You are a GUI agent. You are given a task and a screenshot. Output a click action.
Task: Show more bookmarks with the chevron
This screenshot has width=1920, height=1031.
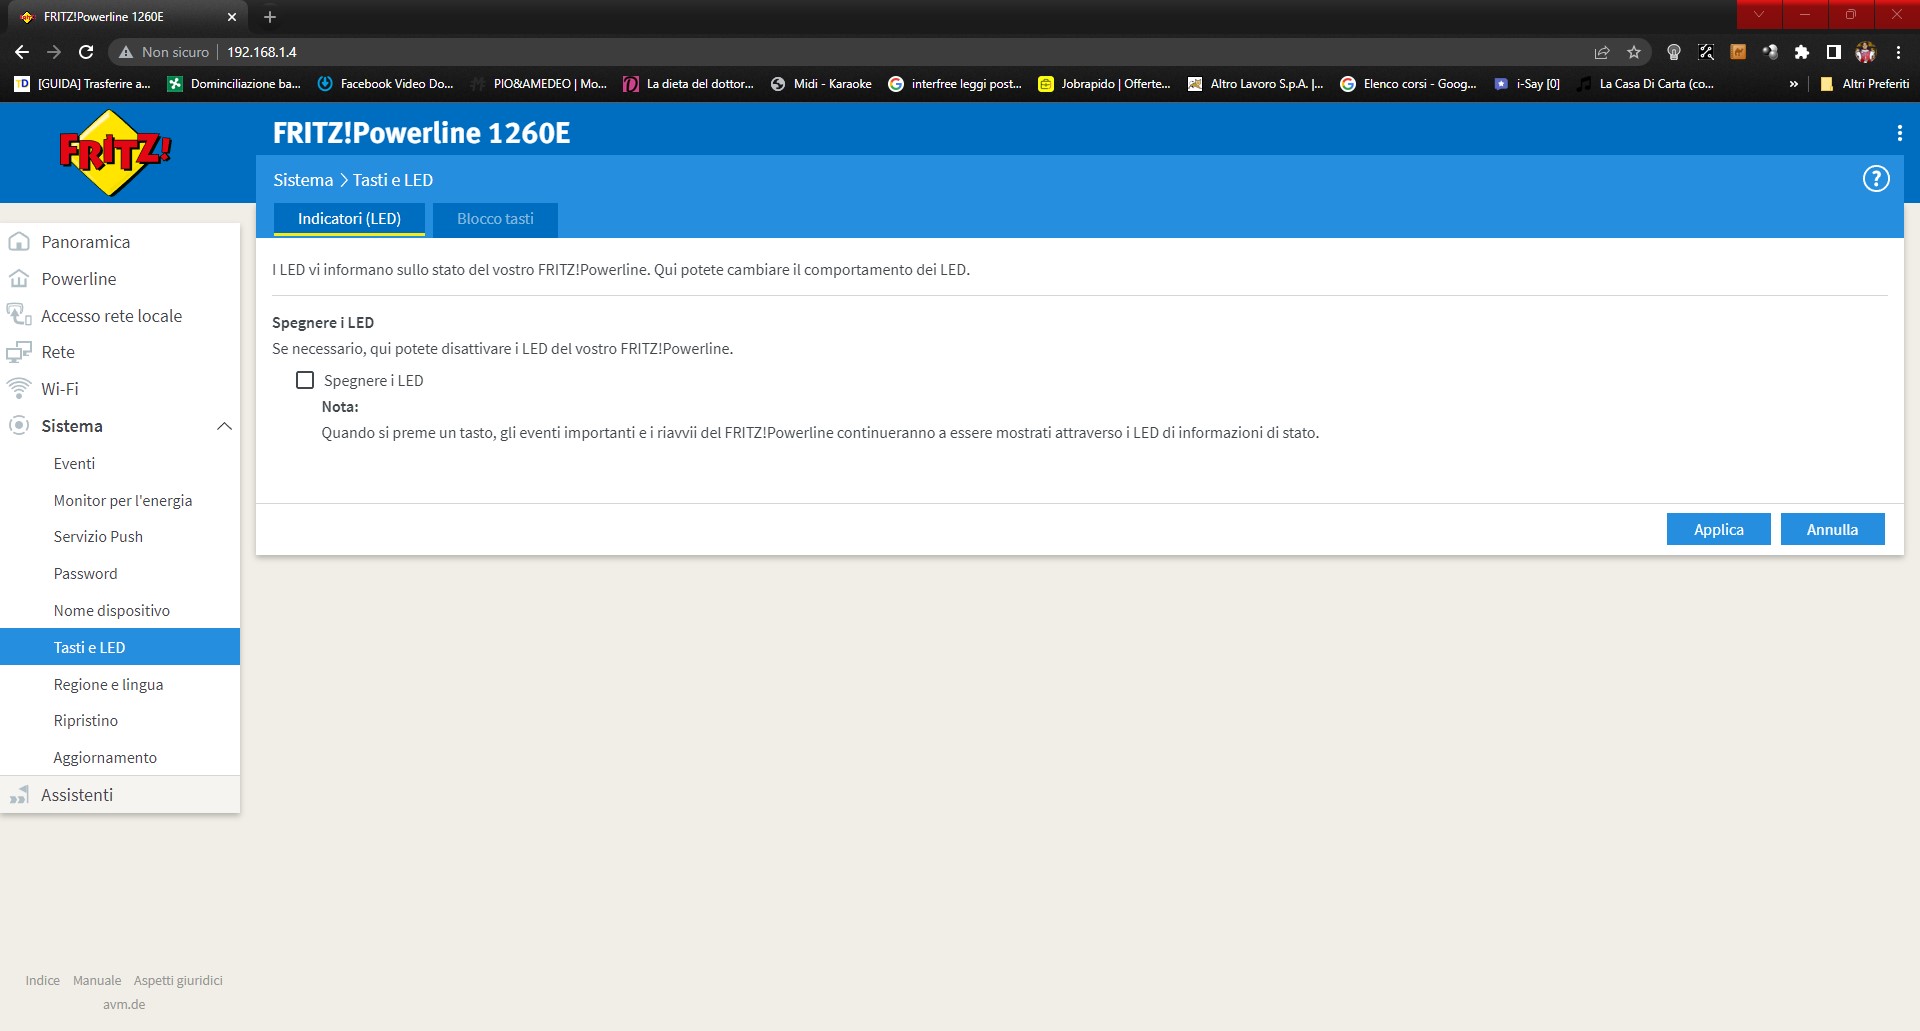(1794, 84)
